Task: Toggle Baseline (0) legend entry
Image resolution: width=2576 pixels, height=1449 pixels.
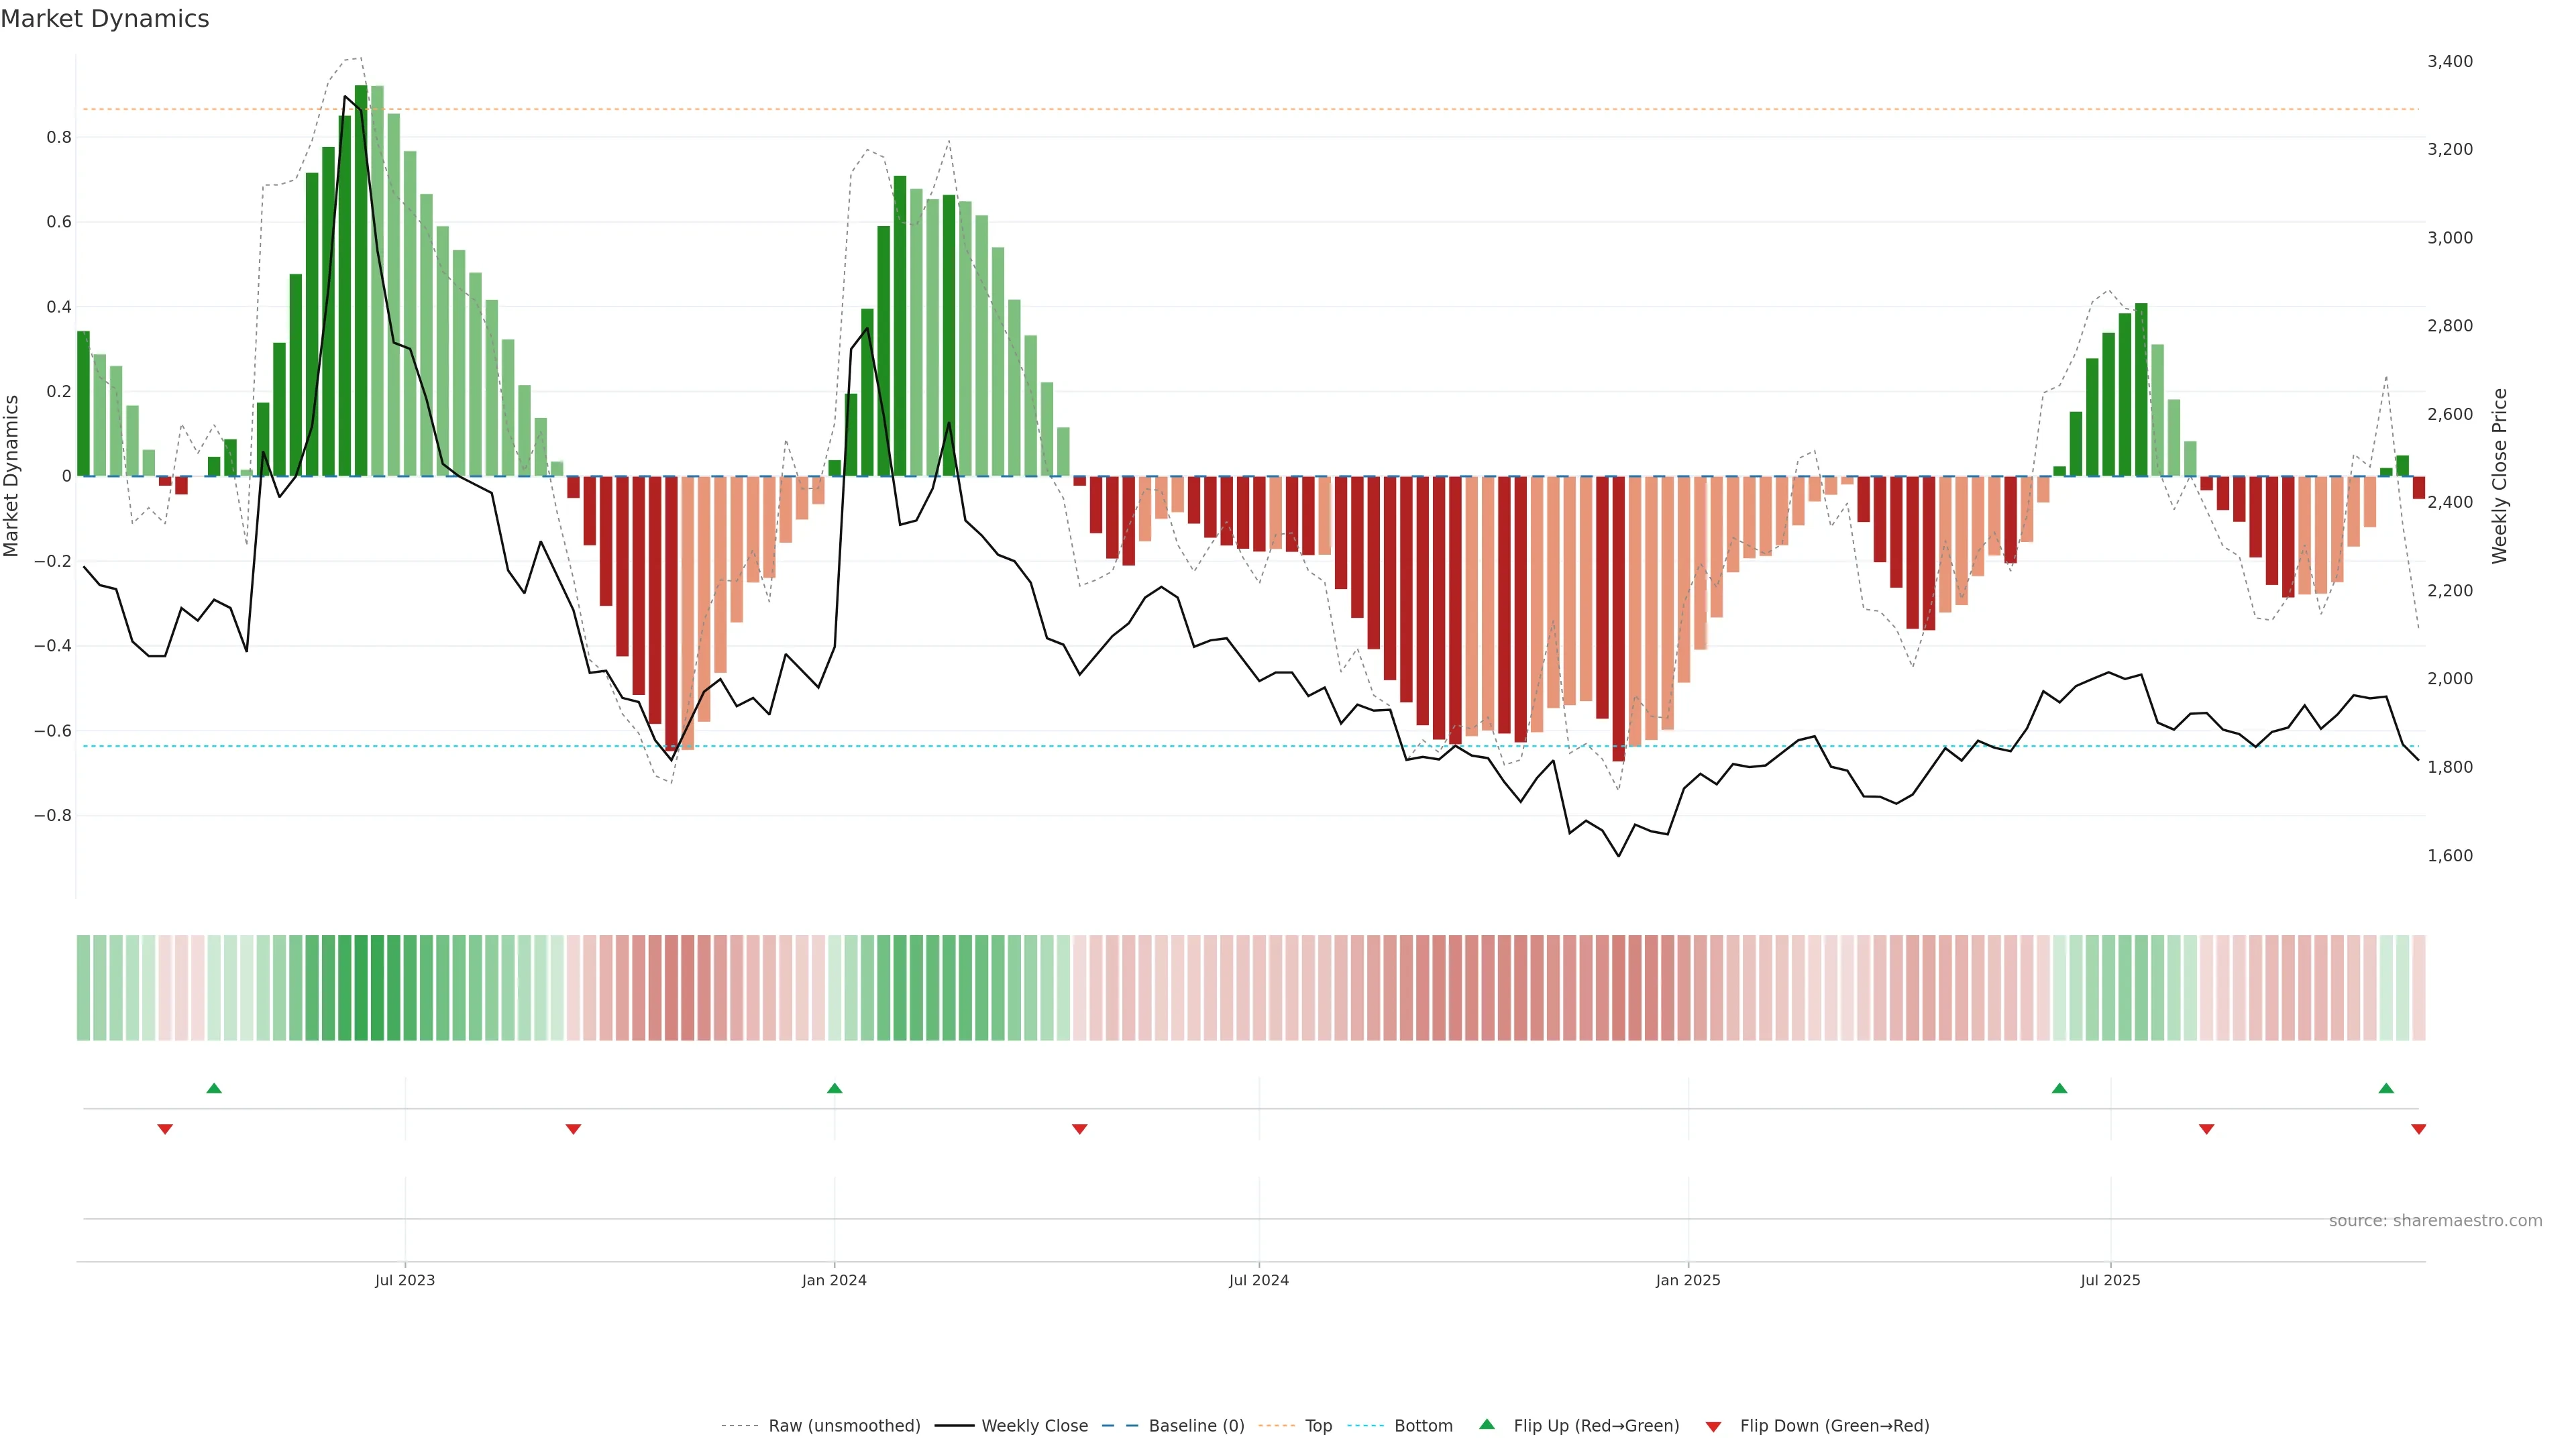Action: click(x=1196, y=1426)
